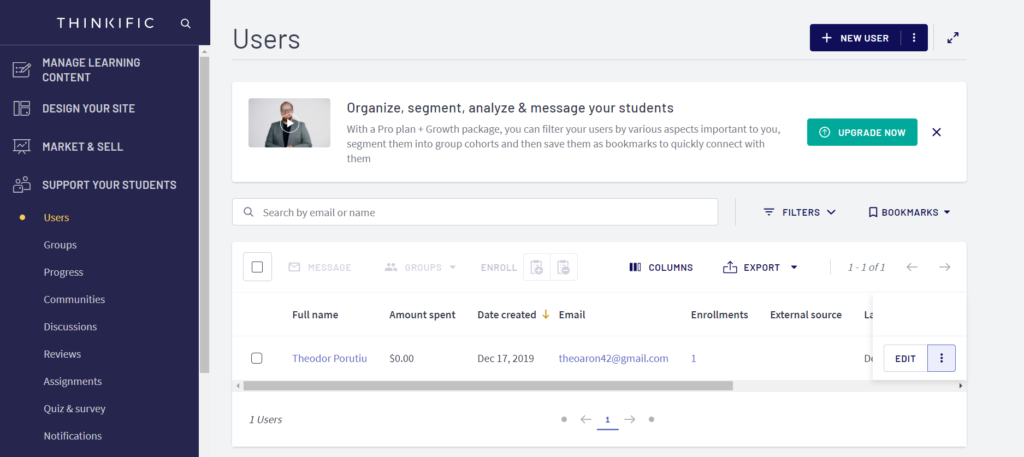1024x457 pixels.
Task: Select the Theodor Porutiu row checkbox
Action: tap(257, 358)
